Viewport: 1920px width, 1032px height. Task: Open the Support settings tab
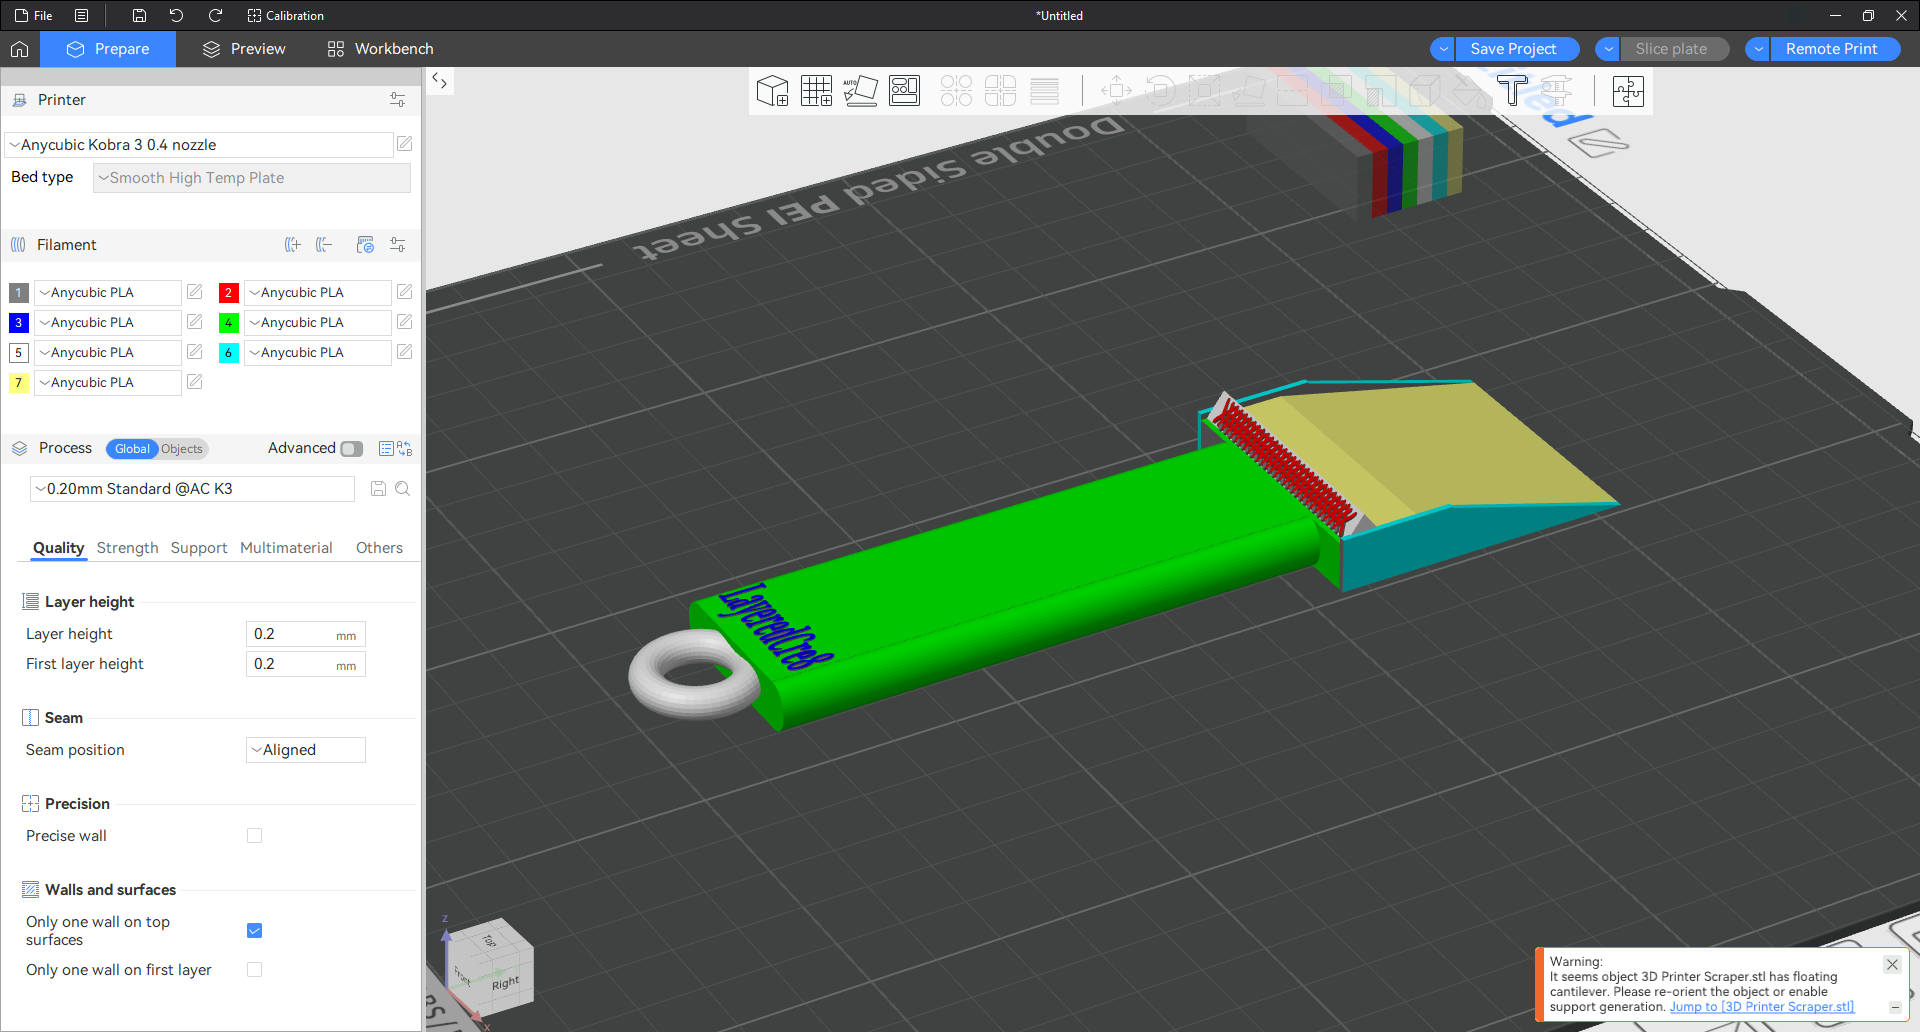pos(199,548)
